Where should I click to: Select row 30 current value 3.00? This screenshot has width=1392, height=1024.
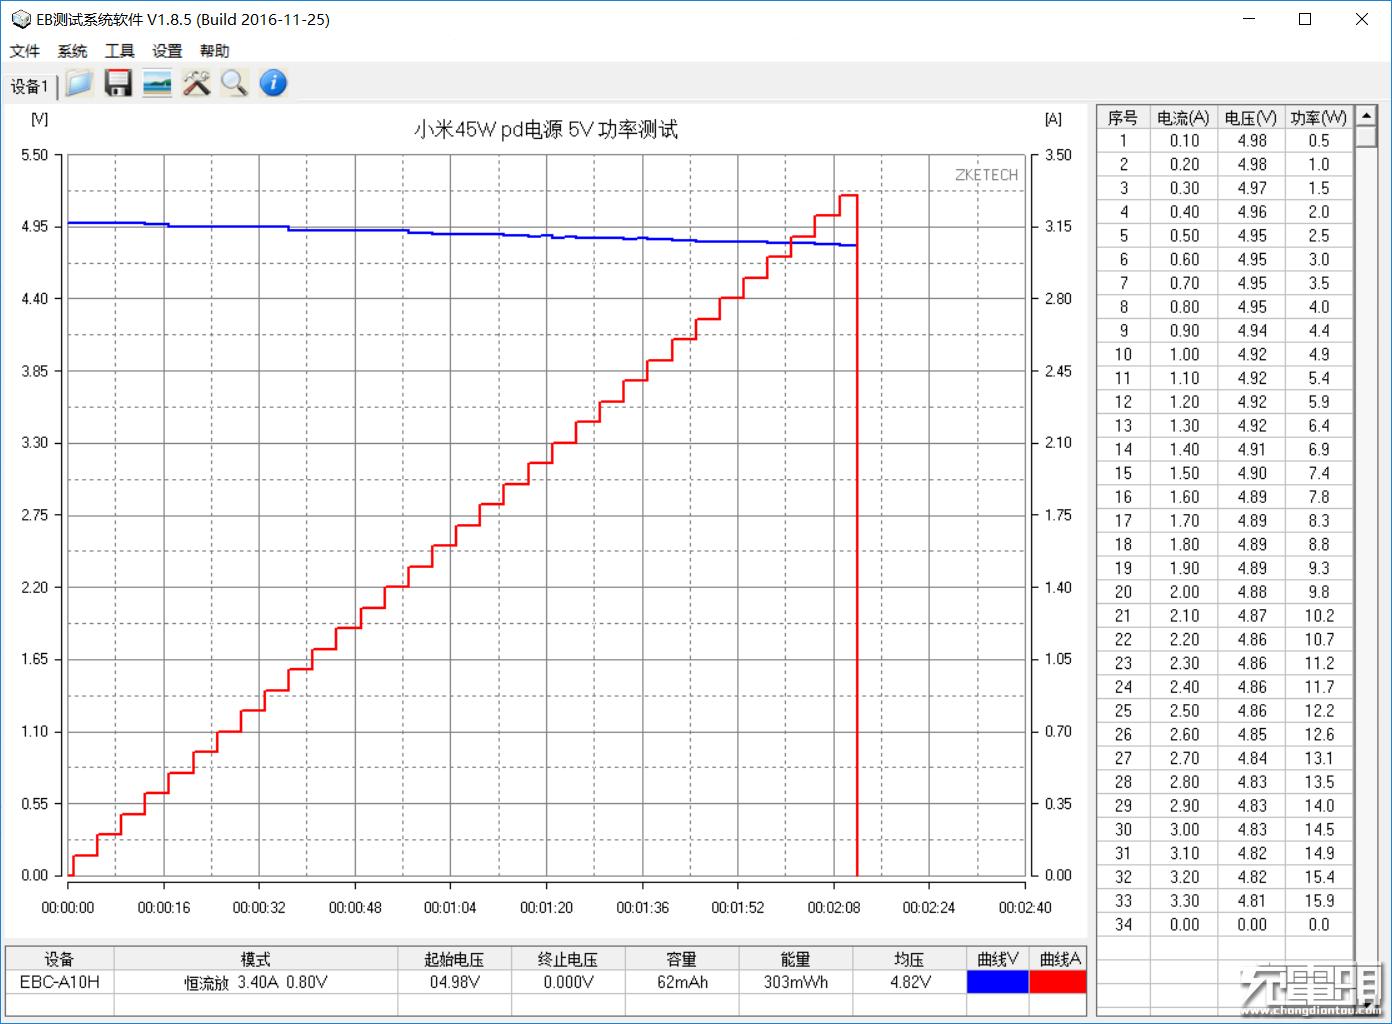pos(1184,830)
